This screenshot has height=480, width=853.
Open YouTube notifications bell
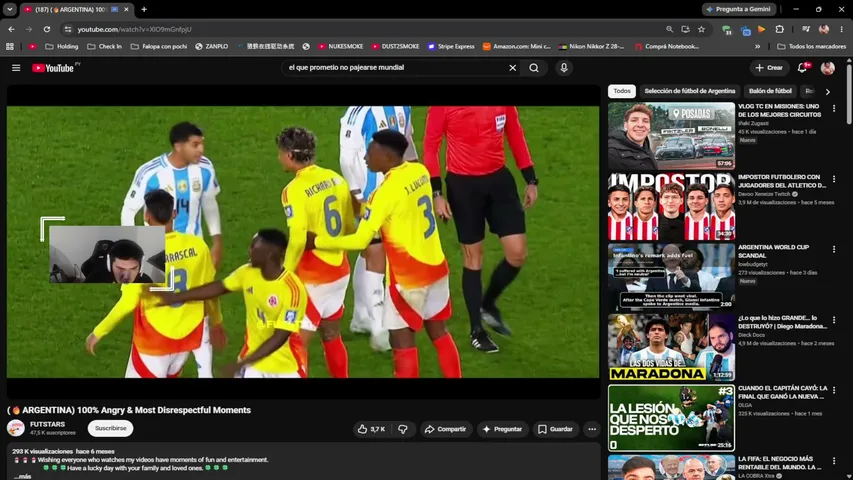[x=802, y=68]
